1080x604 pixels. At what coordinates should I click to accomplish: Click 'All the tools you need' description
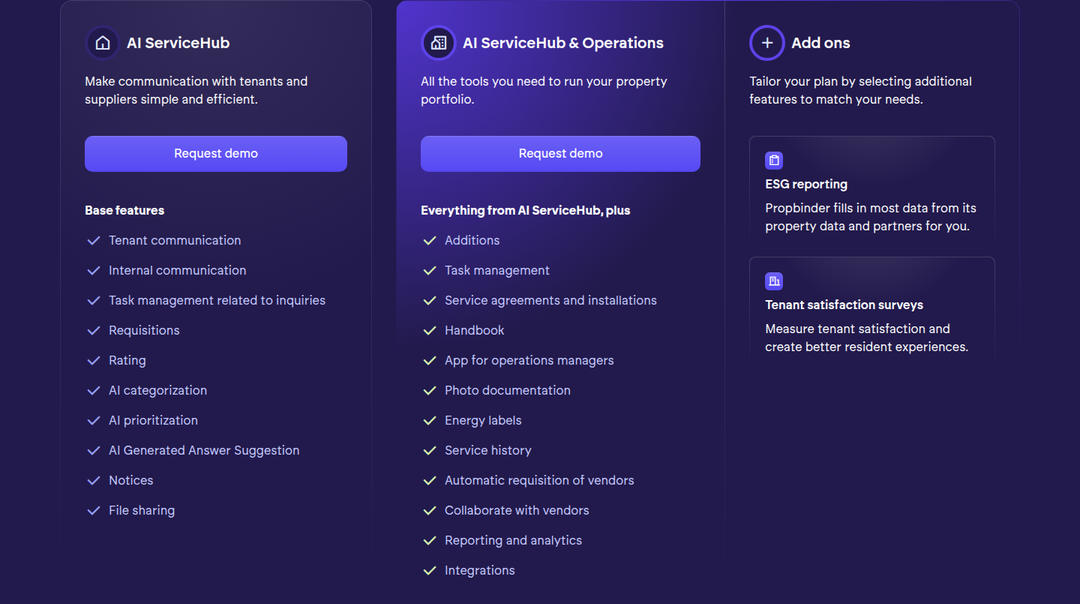544,90
